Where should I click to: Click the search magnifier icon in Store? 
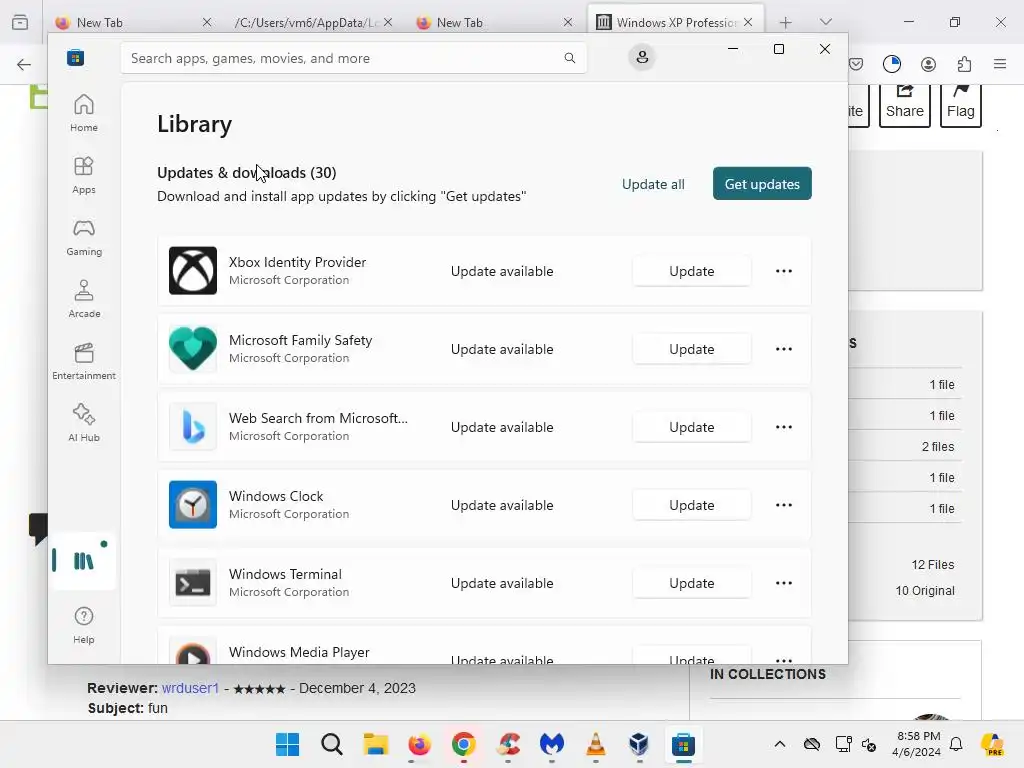point(569,58)
